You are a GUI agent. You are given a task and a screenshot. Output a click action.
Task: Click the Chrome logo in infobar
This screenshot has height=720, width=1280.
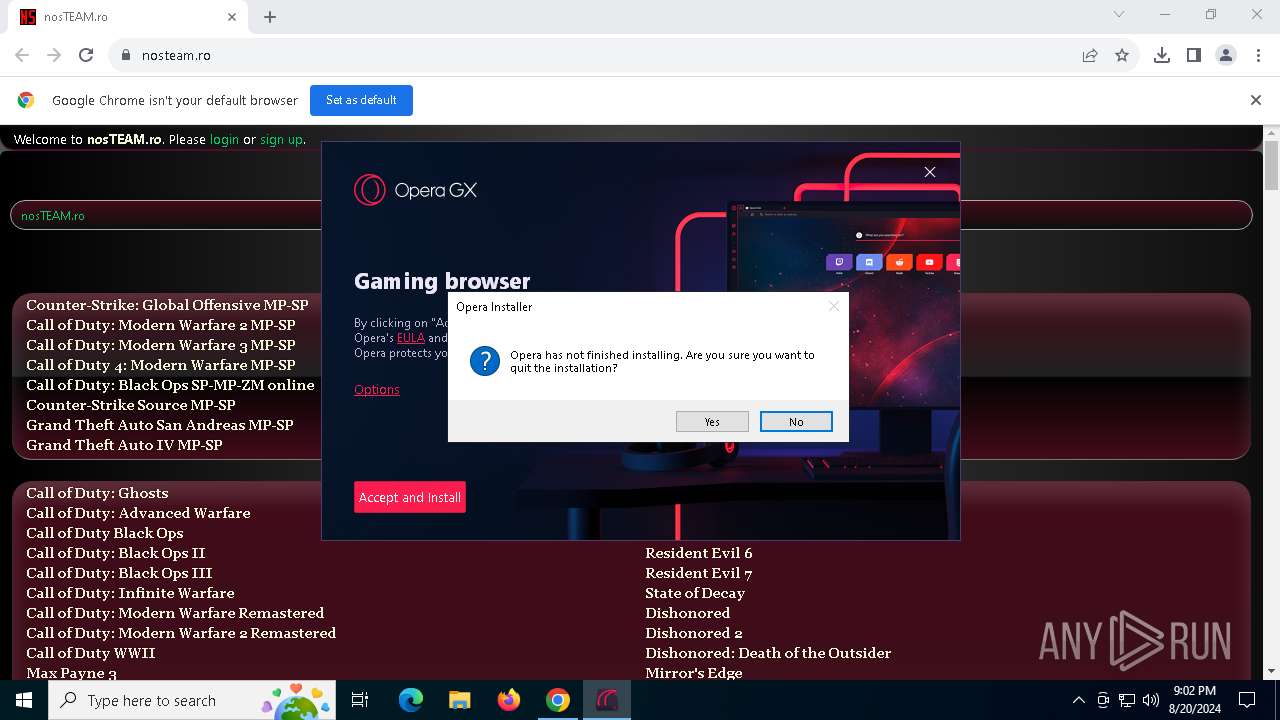(26, 100)
